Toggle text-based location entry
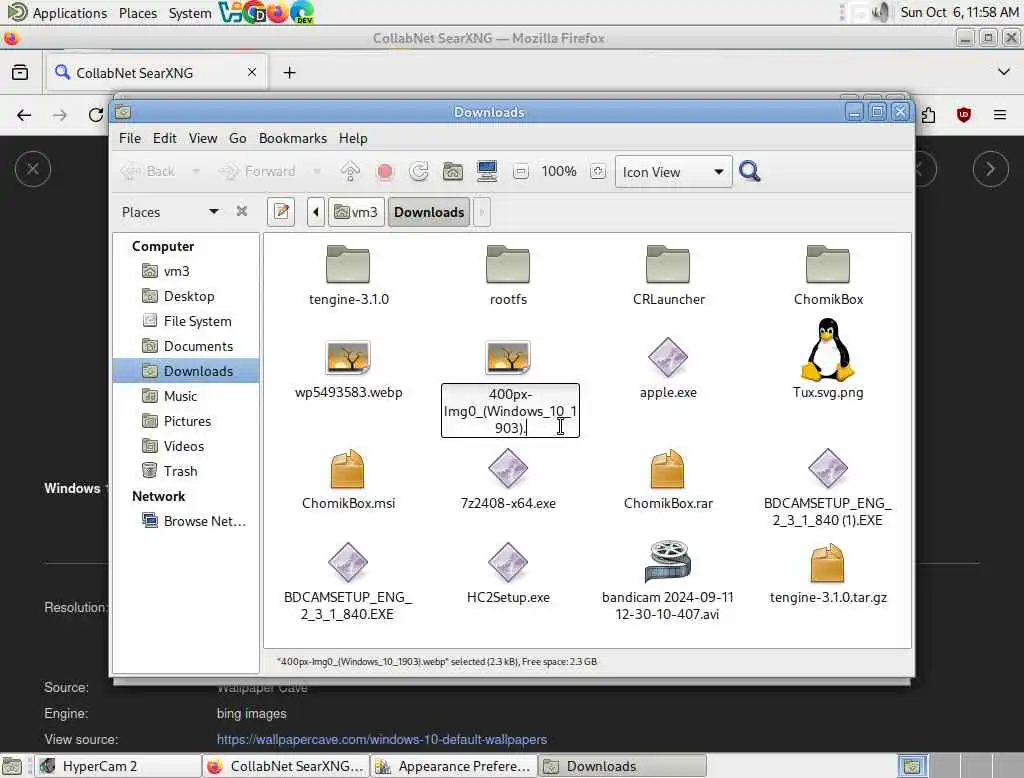The height and width of the screenshot is (778, 1024). [281, 212]
